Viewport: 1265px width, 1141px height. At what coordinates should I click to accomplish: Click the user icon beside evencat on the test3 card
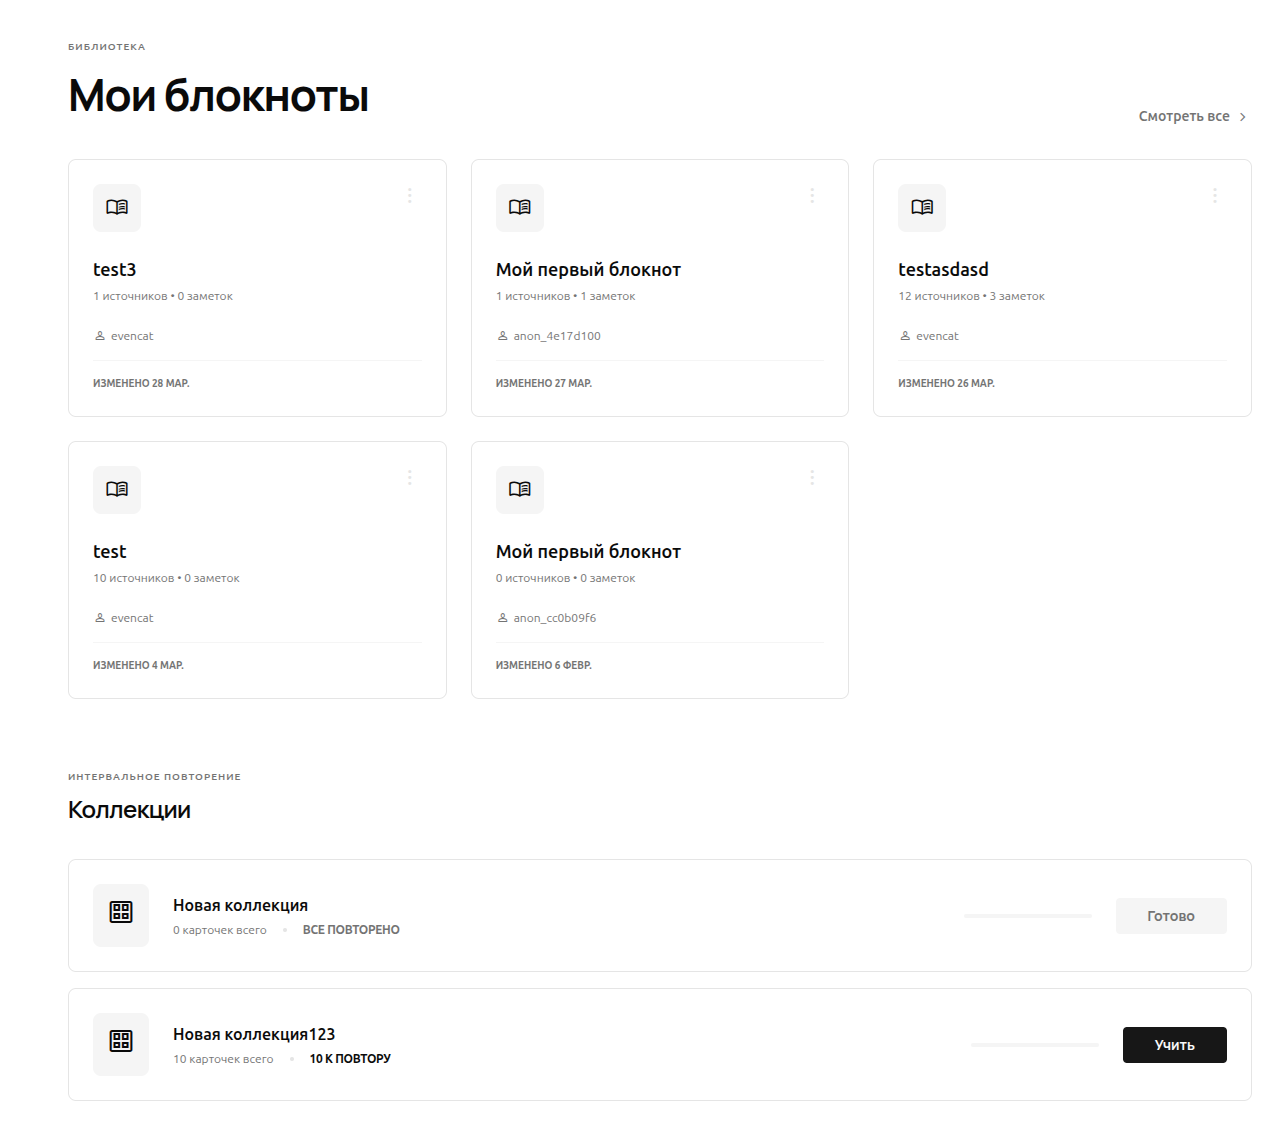tap(100, 336)
